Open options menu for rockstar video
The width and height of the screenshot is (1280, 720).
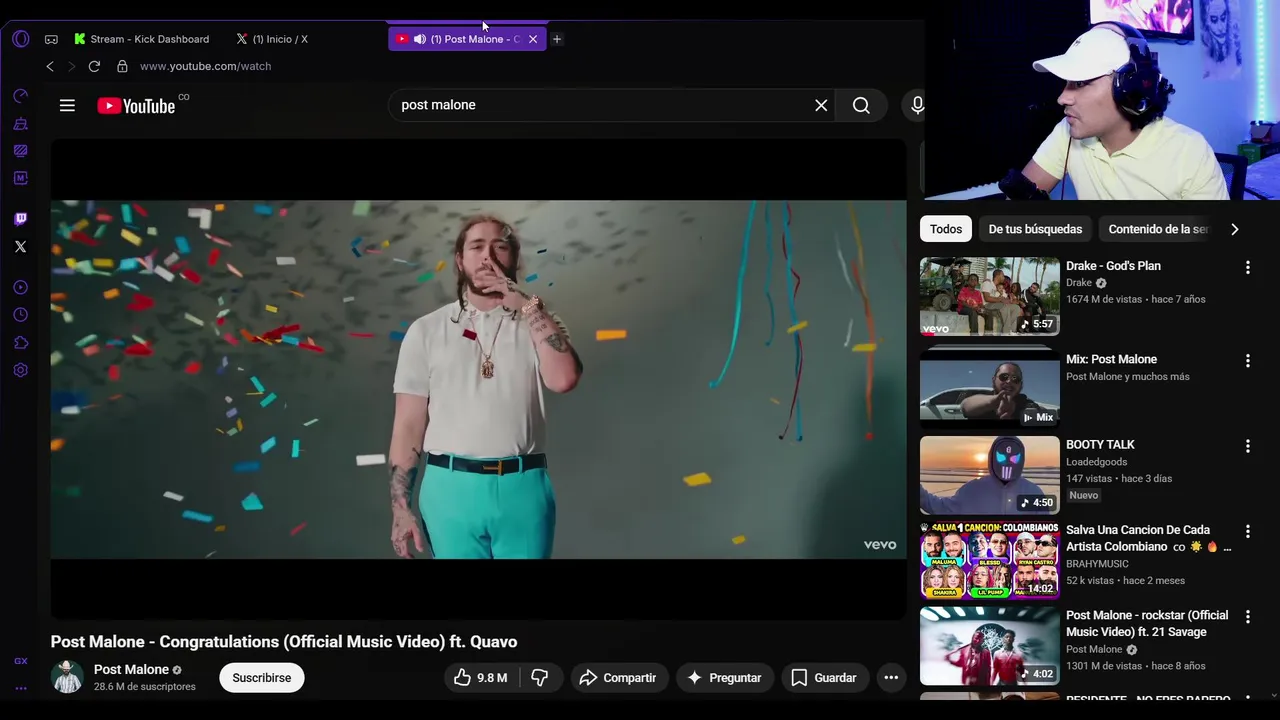1247,617
